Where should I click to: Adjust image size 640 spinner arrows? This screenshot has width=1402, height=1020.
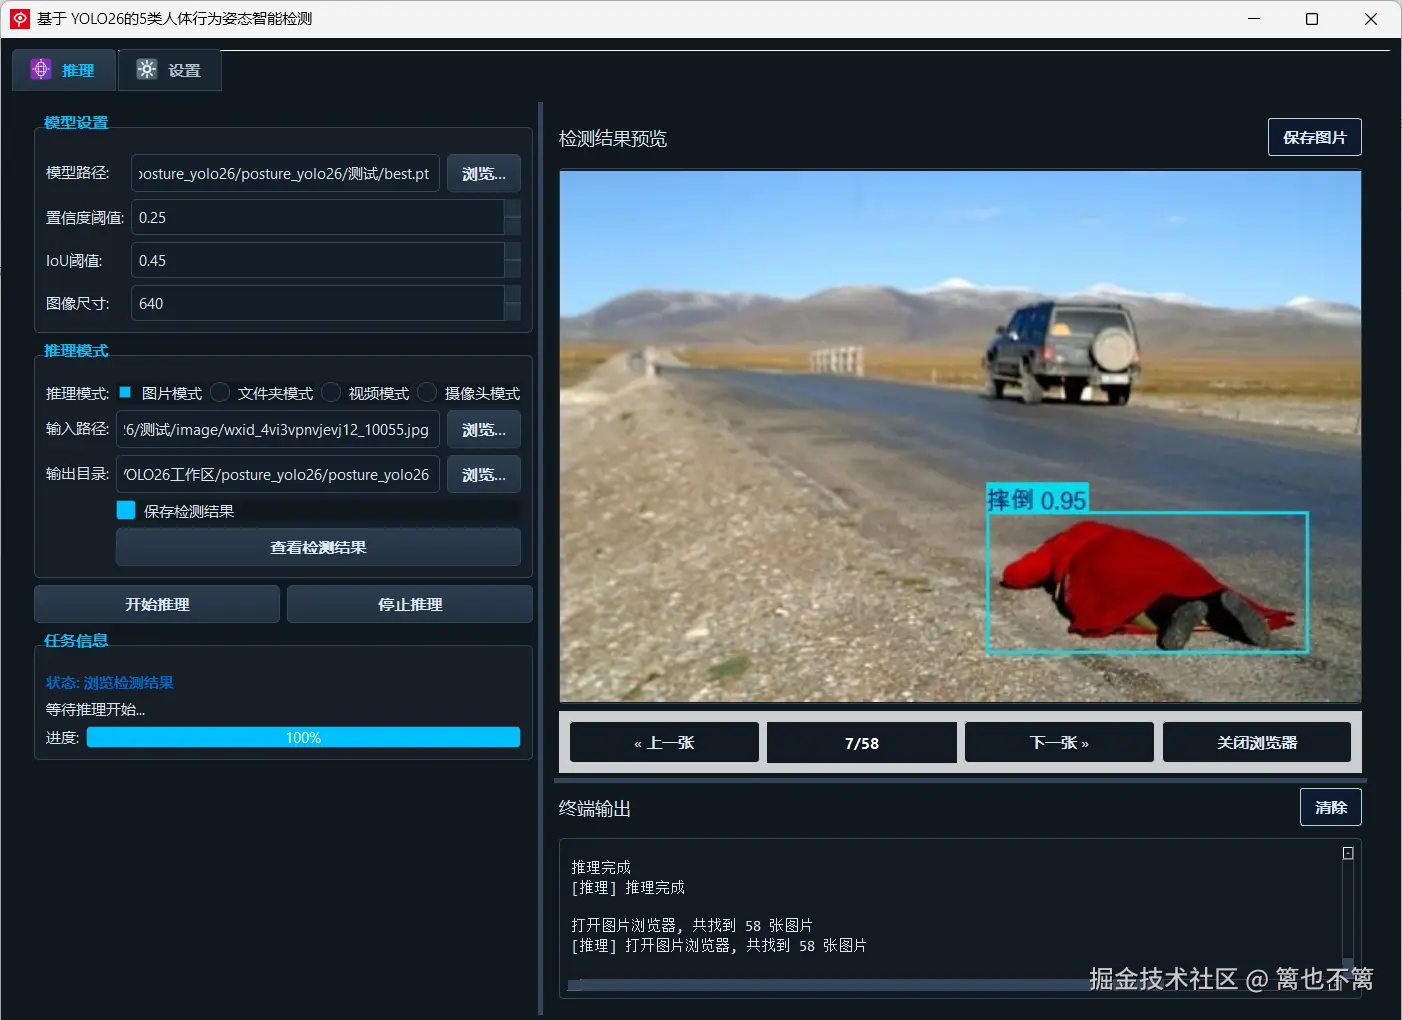point(512,303)
